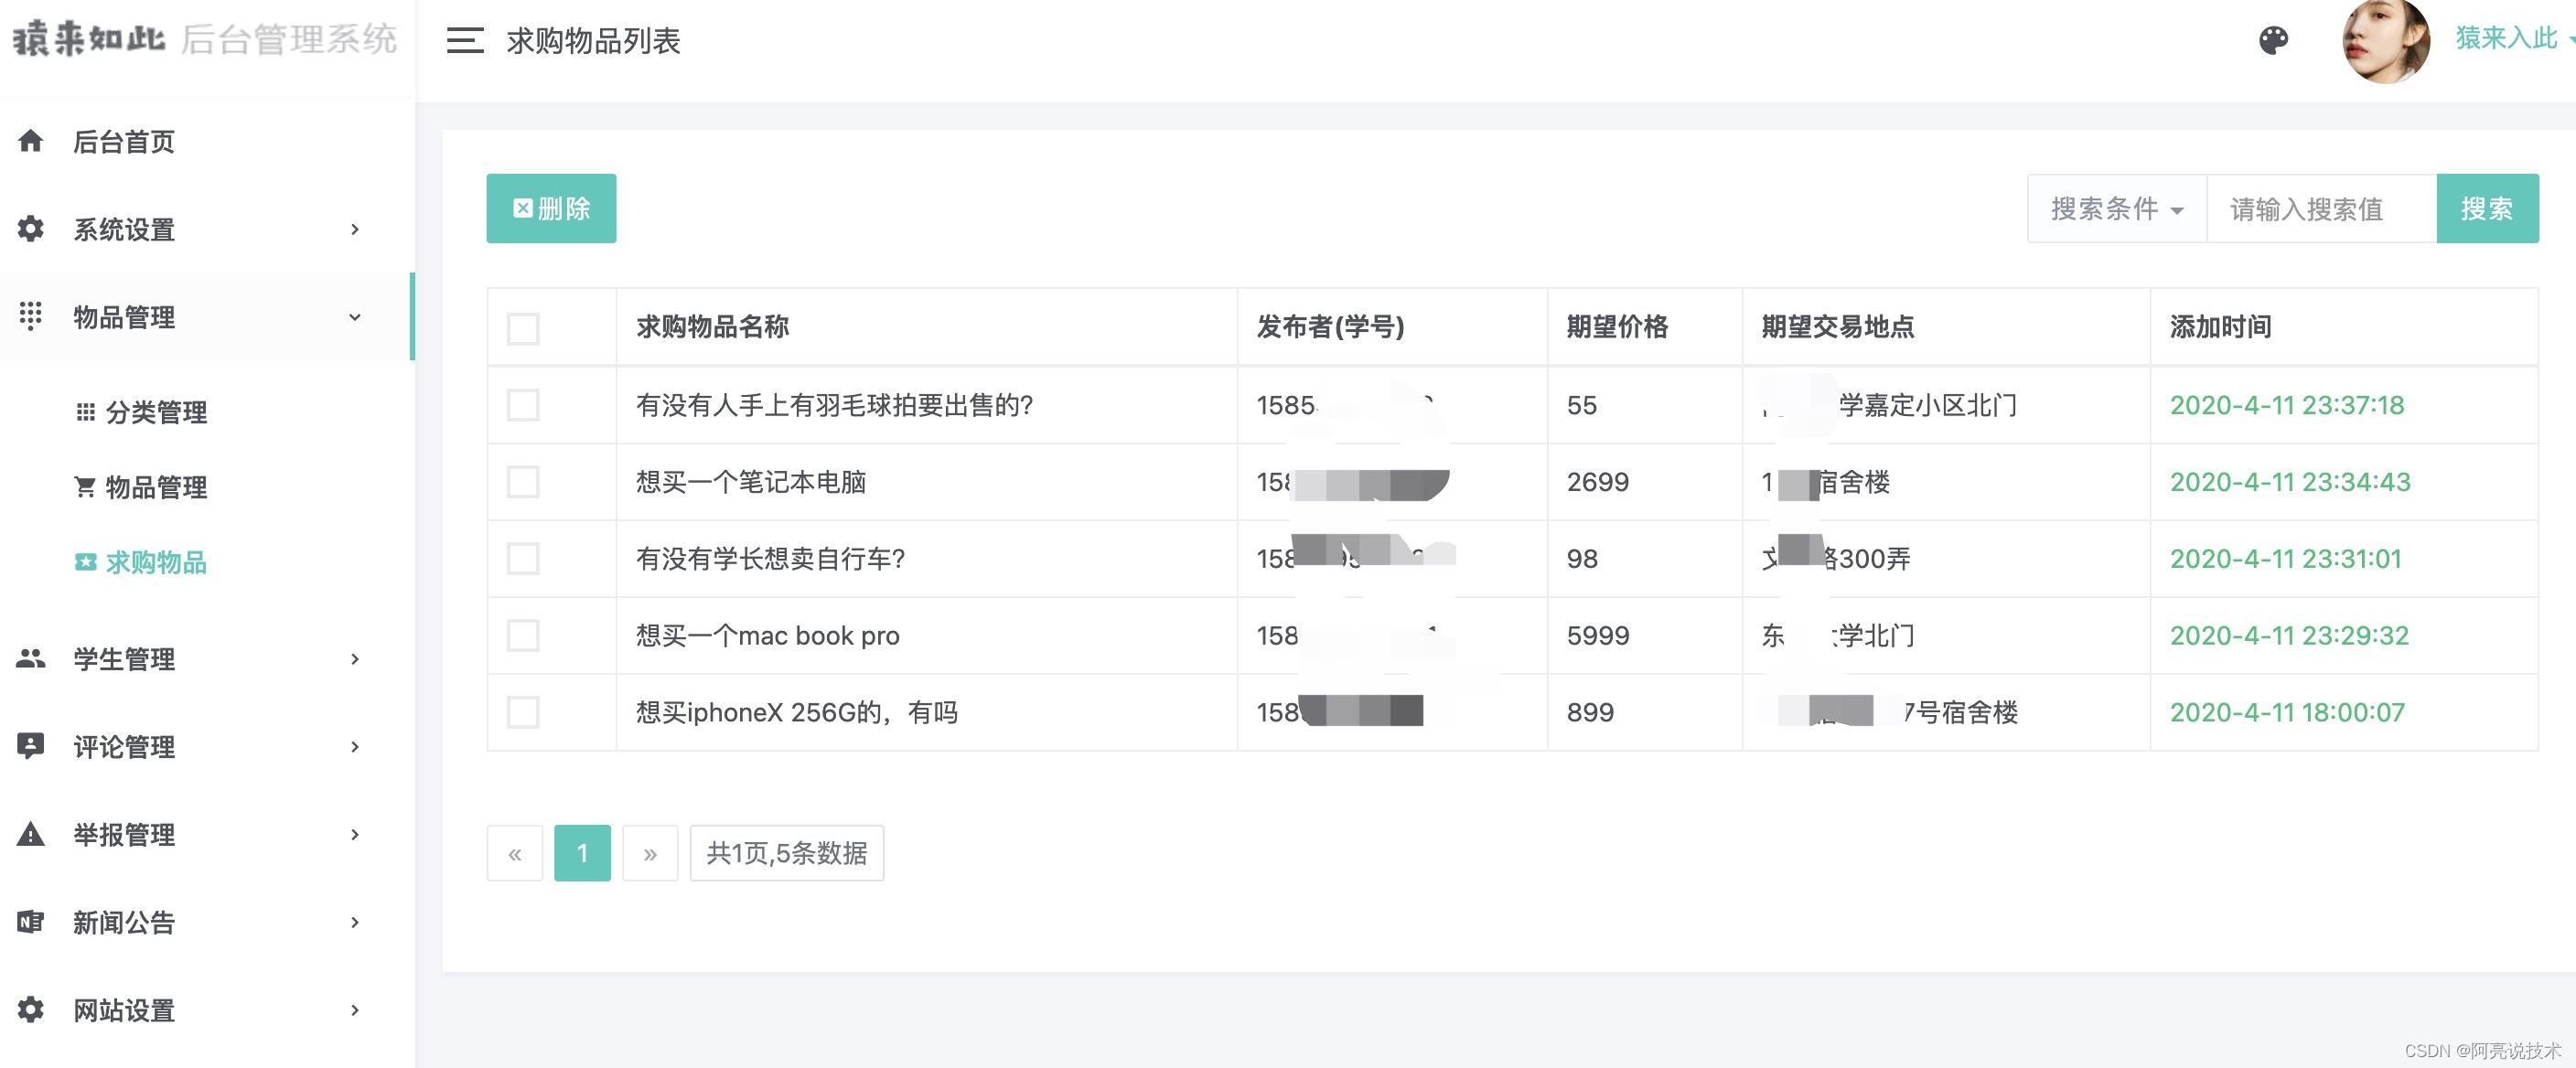Click the warning triangle icon for 举报管理
The image size is (2576, 1068).
click(31, 834)
